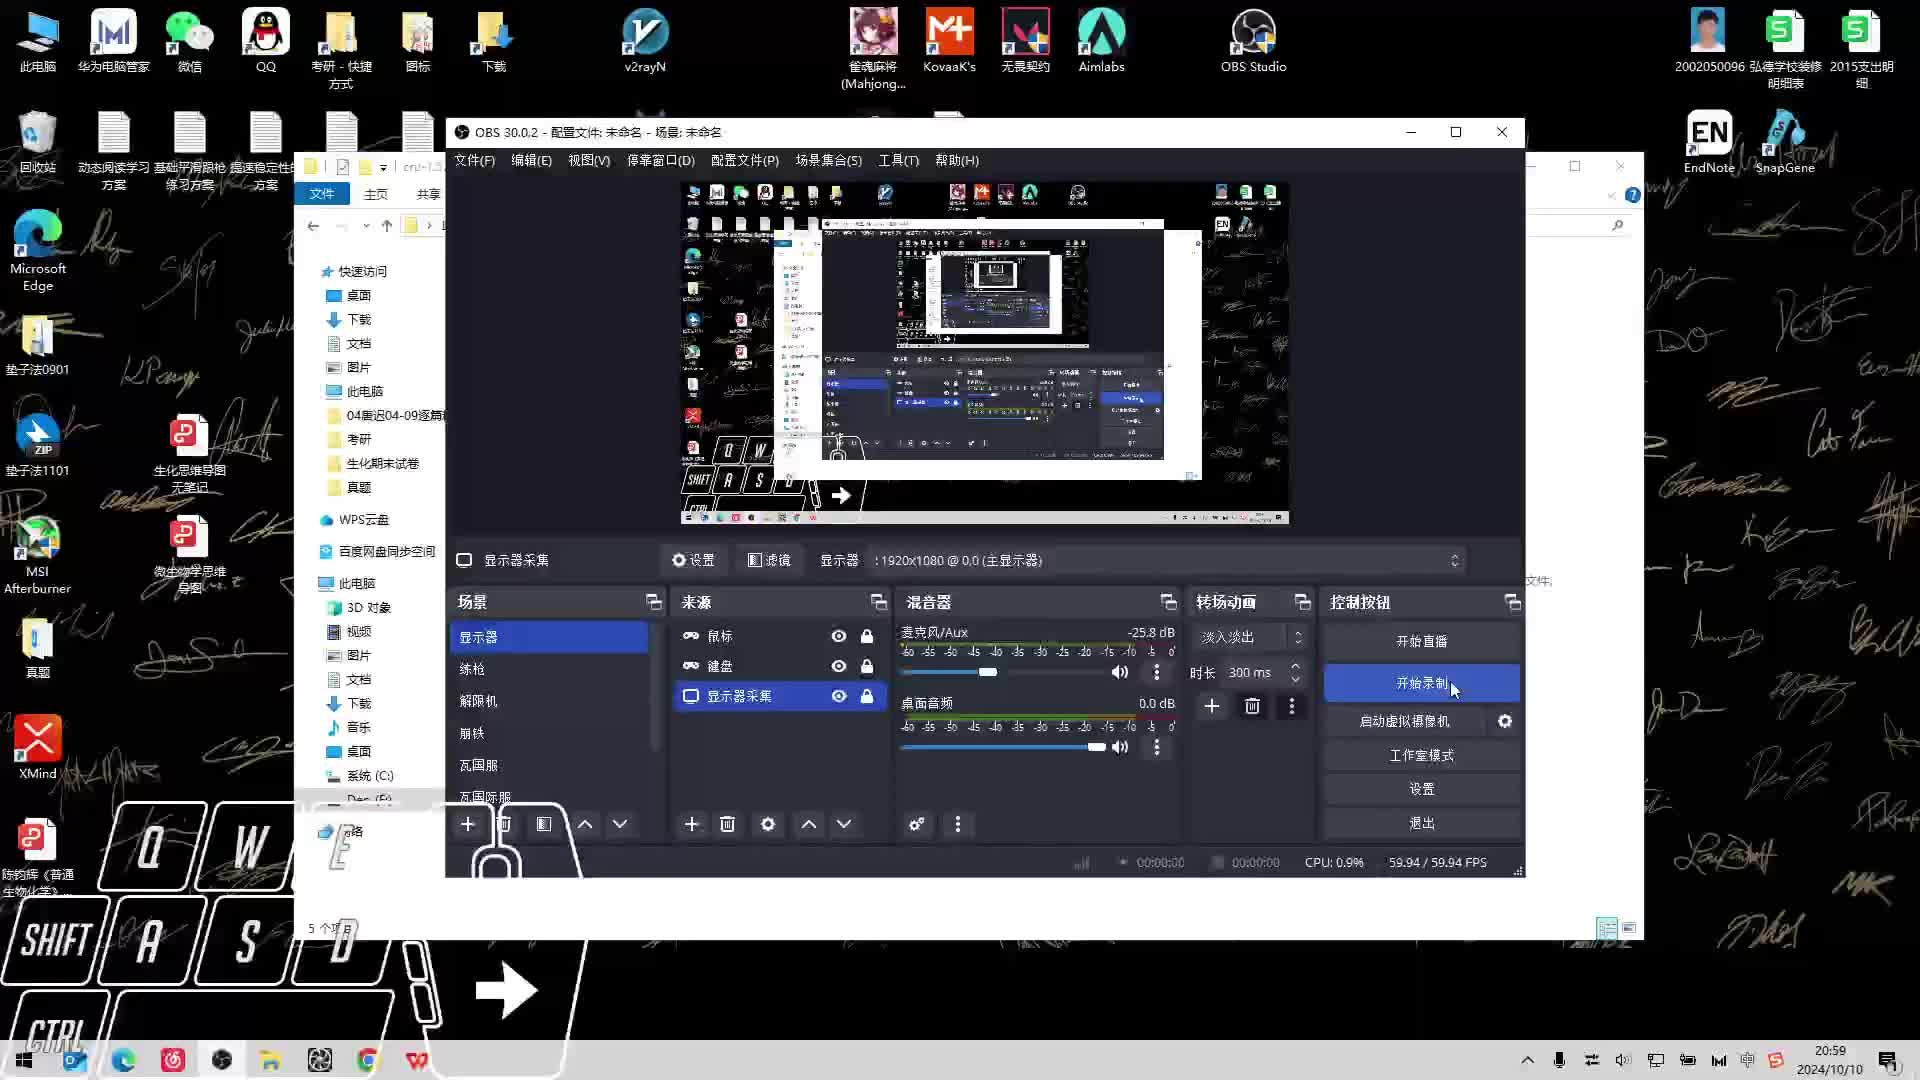Hide the 鼠标 source with eye icon

point(838,636)
